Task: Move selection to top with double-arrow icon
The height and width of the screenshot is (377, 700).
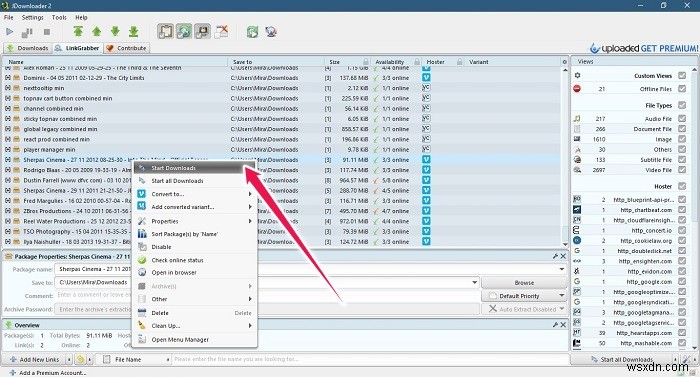Action: click(78, 31)
